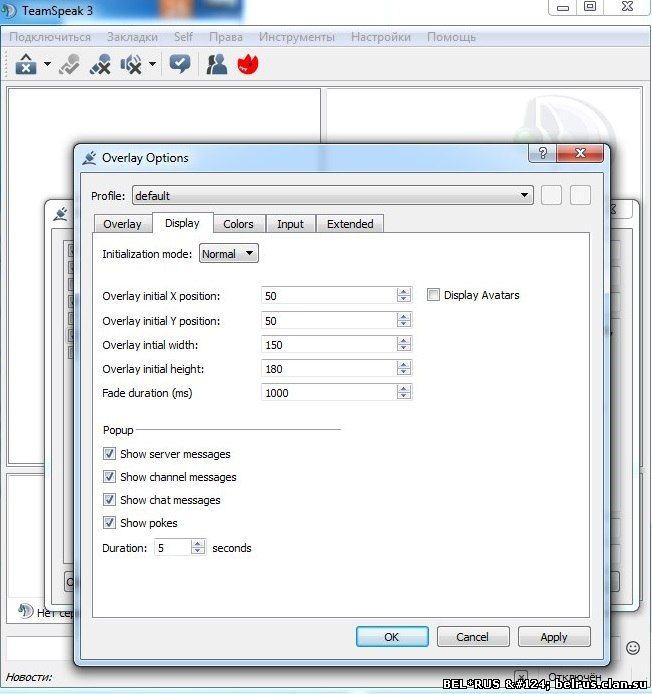Screen dimensions: 652x694
Task: Uncheck Show chat messages
Action: [109, 500]
